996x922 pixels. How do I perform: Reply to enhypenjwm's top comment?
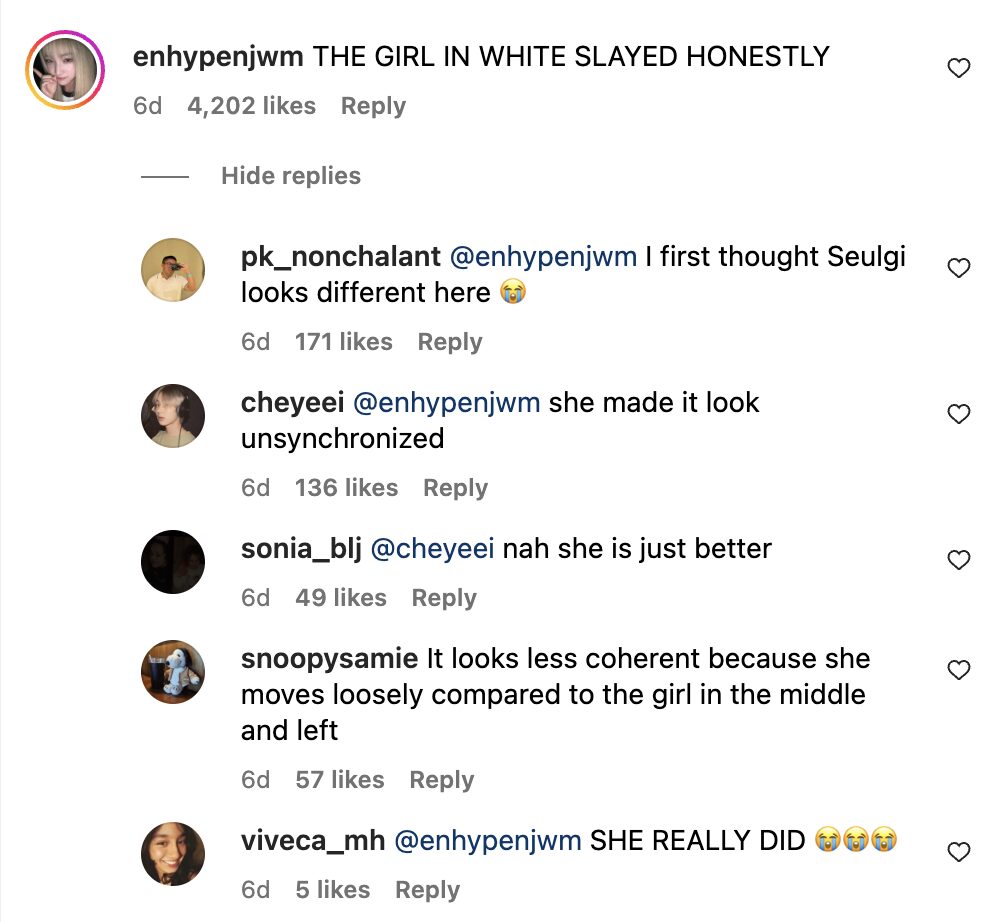click(x=373, y=106)
